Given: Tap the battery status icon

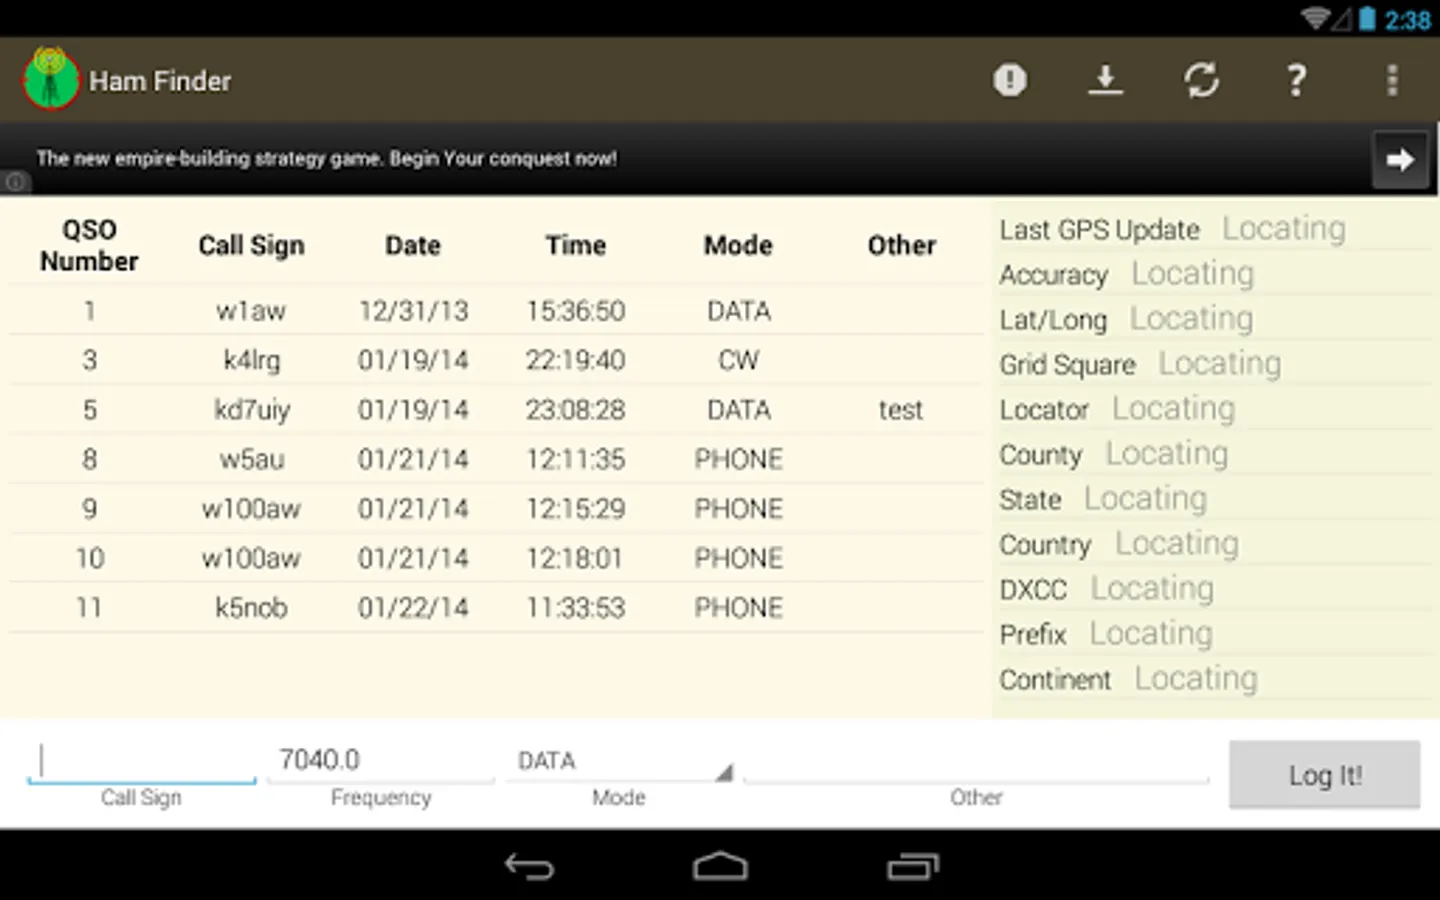Looking at the screenshot, I should click(1367, 18).
